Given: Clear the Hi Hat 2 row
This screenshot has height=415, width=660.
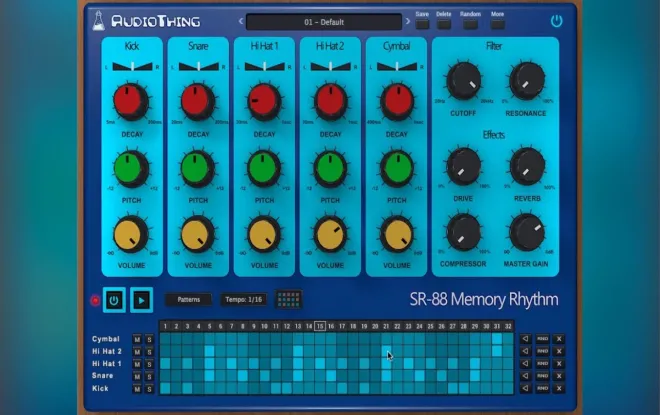Looking at the screenshot, I should pos(559,351).
